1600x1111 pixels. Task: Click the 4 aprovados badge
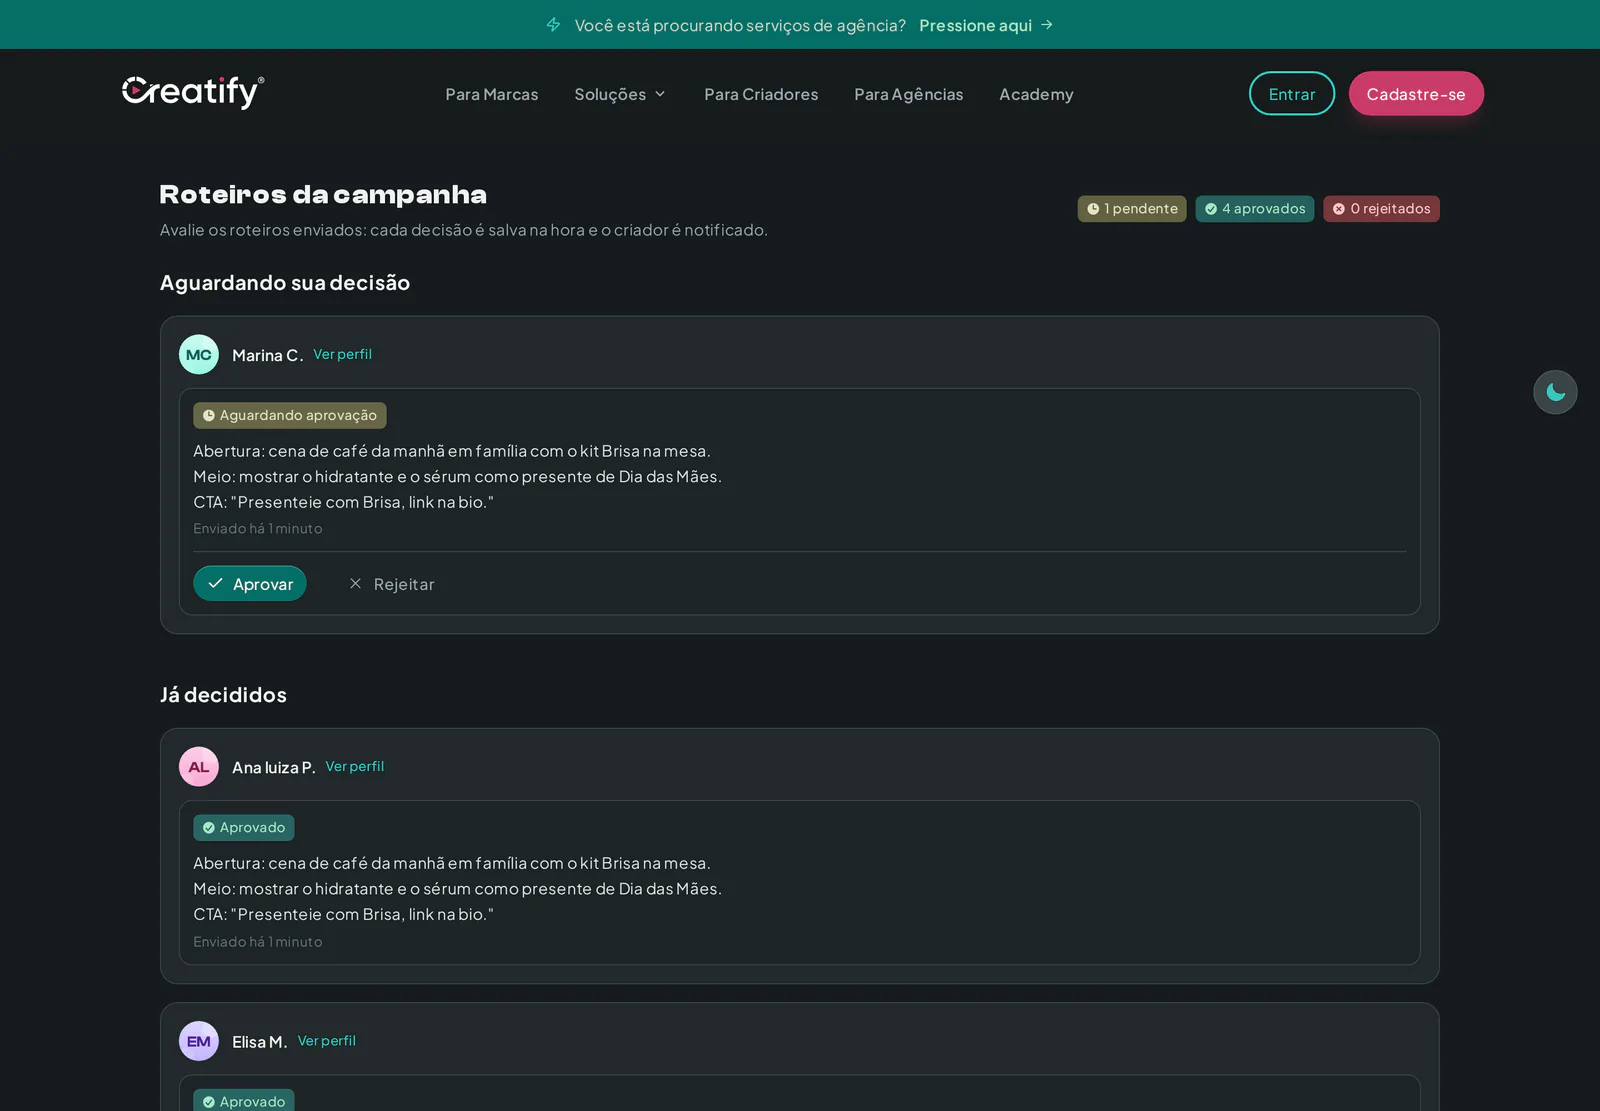click(1255, 209)
